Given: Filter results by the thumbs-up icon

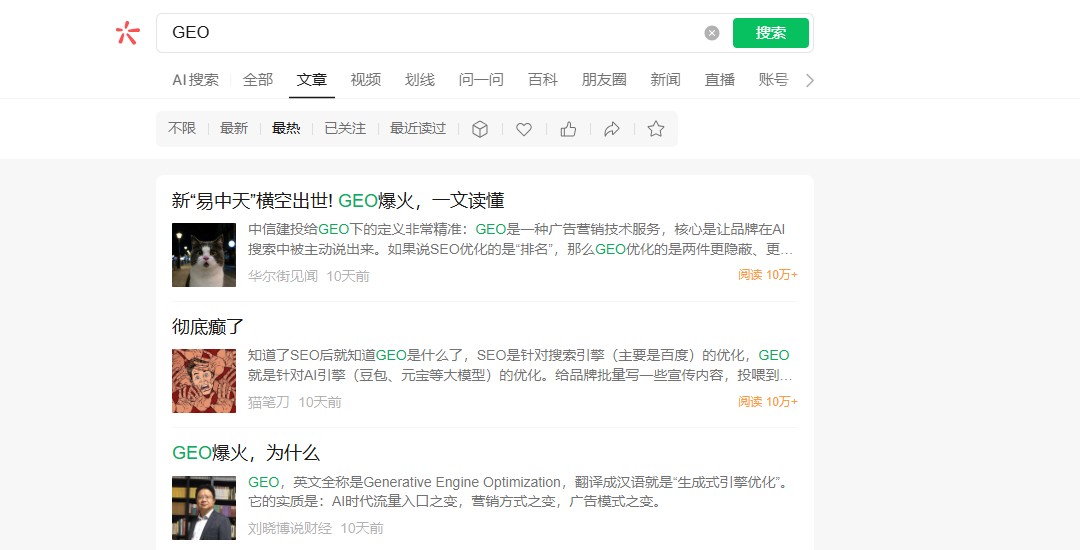Looking at the screenshot, I should pos(568,129).
